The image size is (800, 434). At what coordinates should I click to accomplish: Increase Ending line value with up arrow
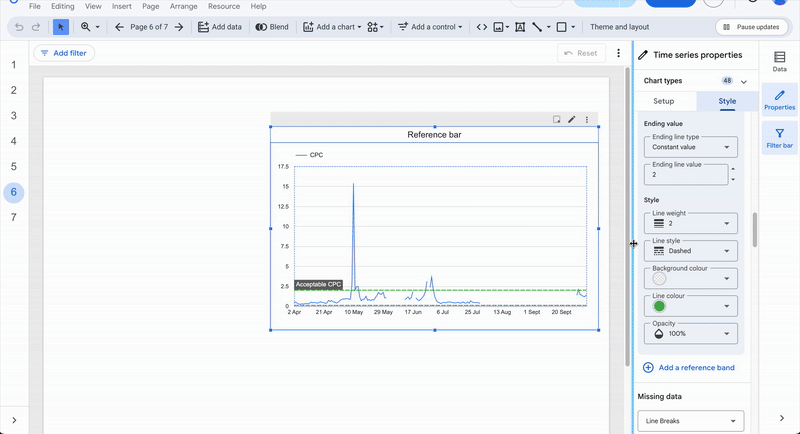click(x=733, y=169)
